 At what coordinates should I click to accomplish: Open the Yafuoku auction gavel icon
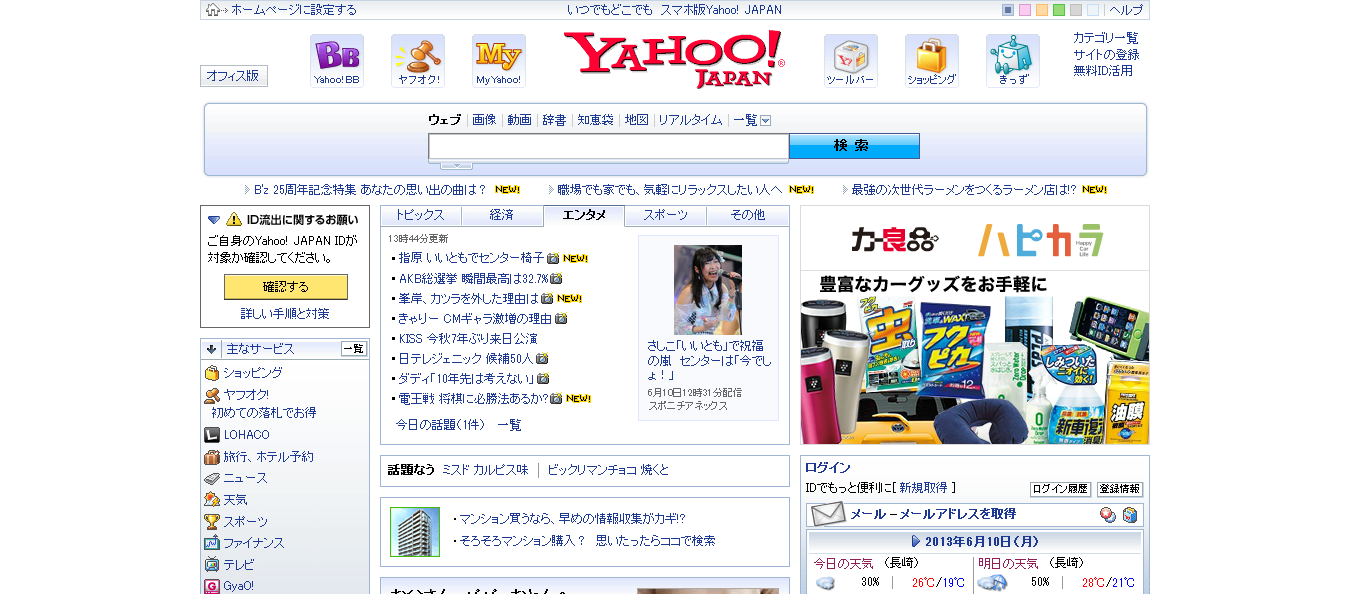tap(418, 60)
